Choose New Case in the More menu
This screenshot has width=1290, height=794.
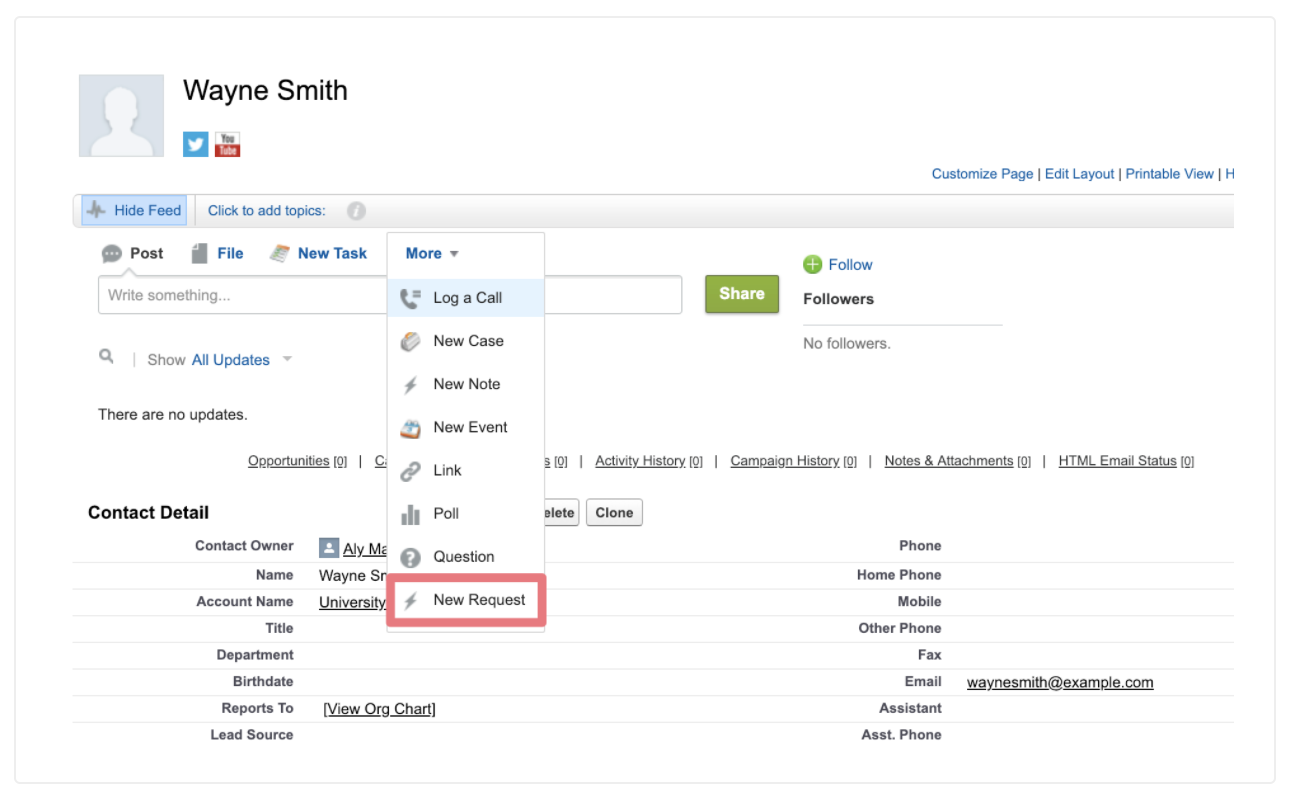[467, 341]
